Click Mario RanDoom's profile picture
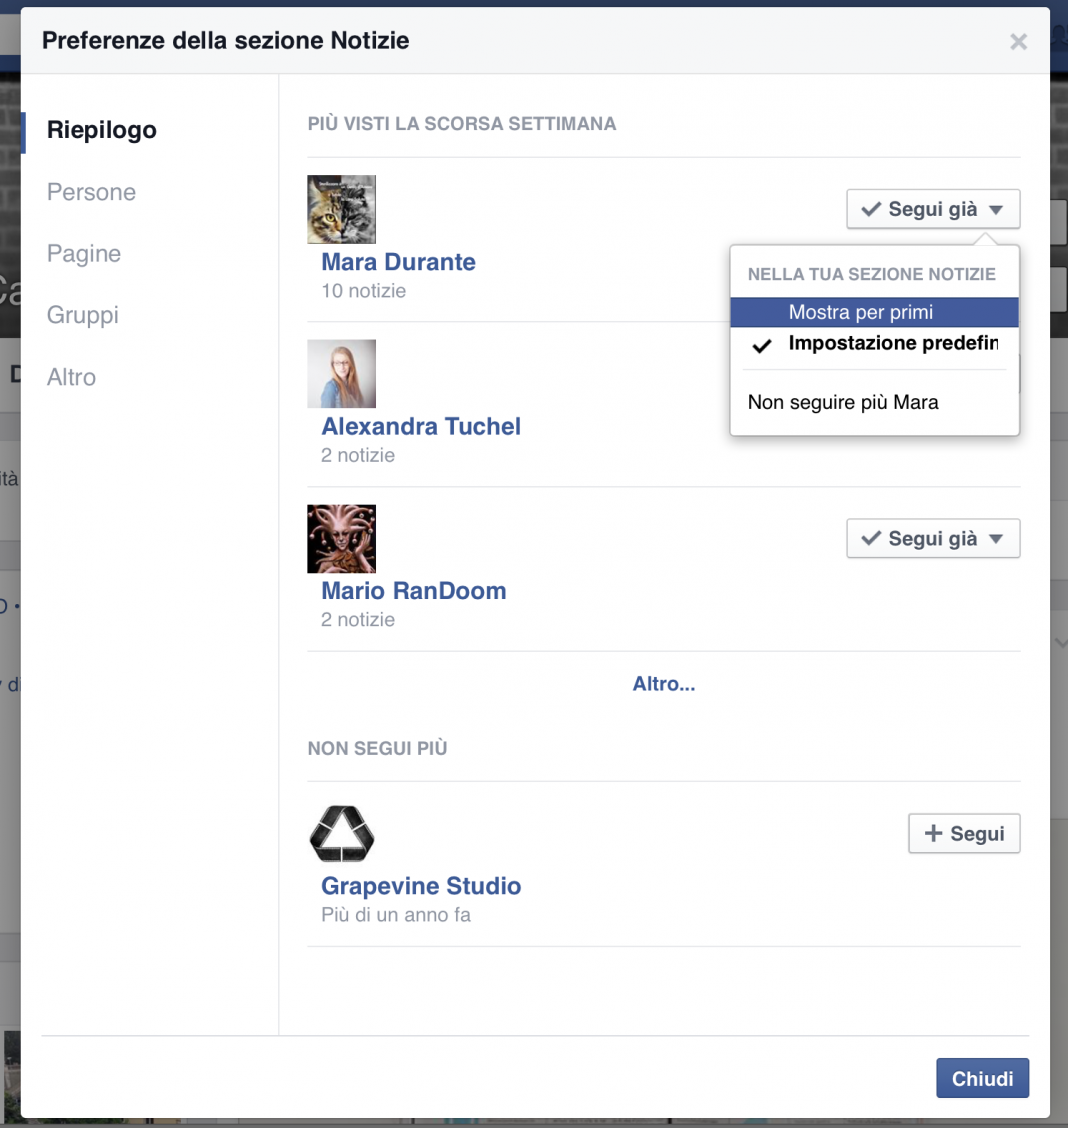 coord(341,538)
